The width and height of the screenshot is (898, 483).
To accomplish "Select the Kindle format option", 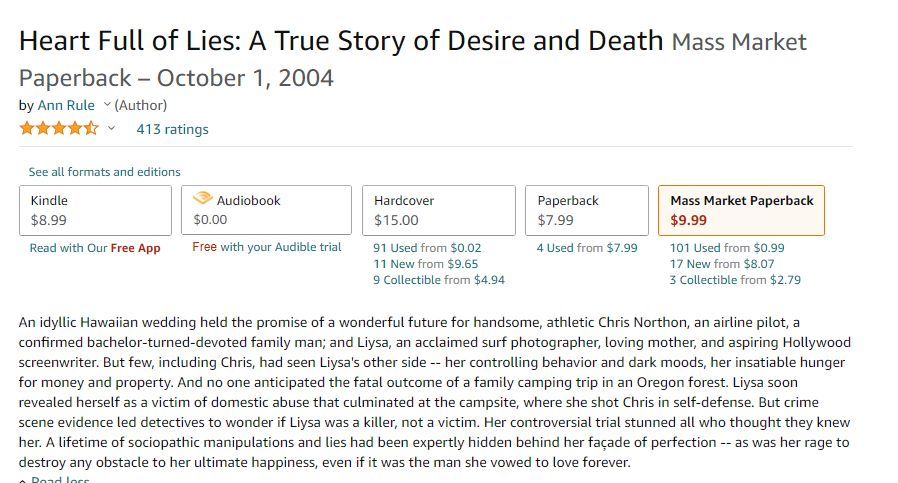I will point(96,210).
